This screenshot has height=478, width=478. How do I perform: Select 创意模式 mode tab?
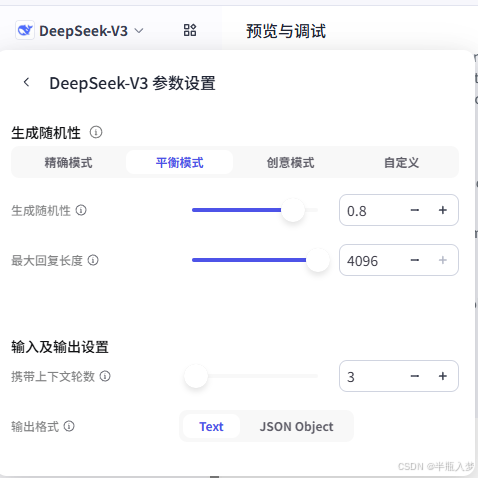pos(290,163)
